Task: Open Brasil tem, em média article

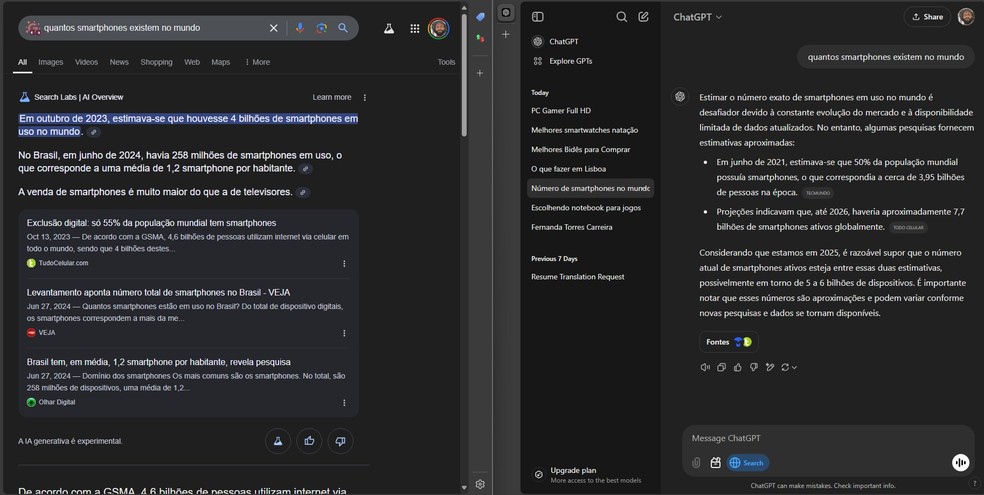Action: (x=158, y=362)
